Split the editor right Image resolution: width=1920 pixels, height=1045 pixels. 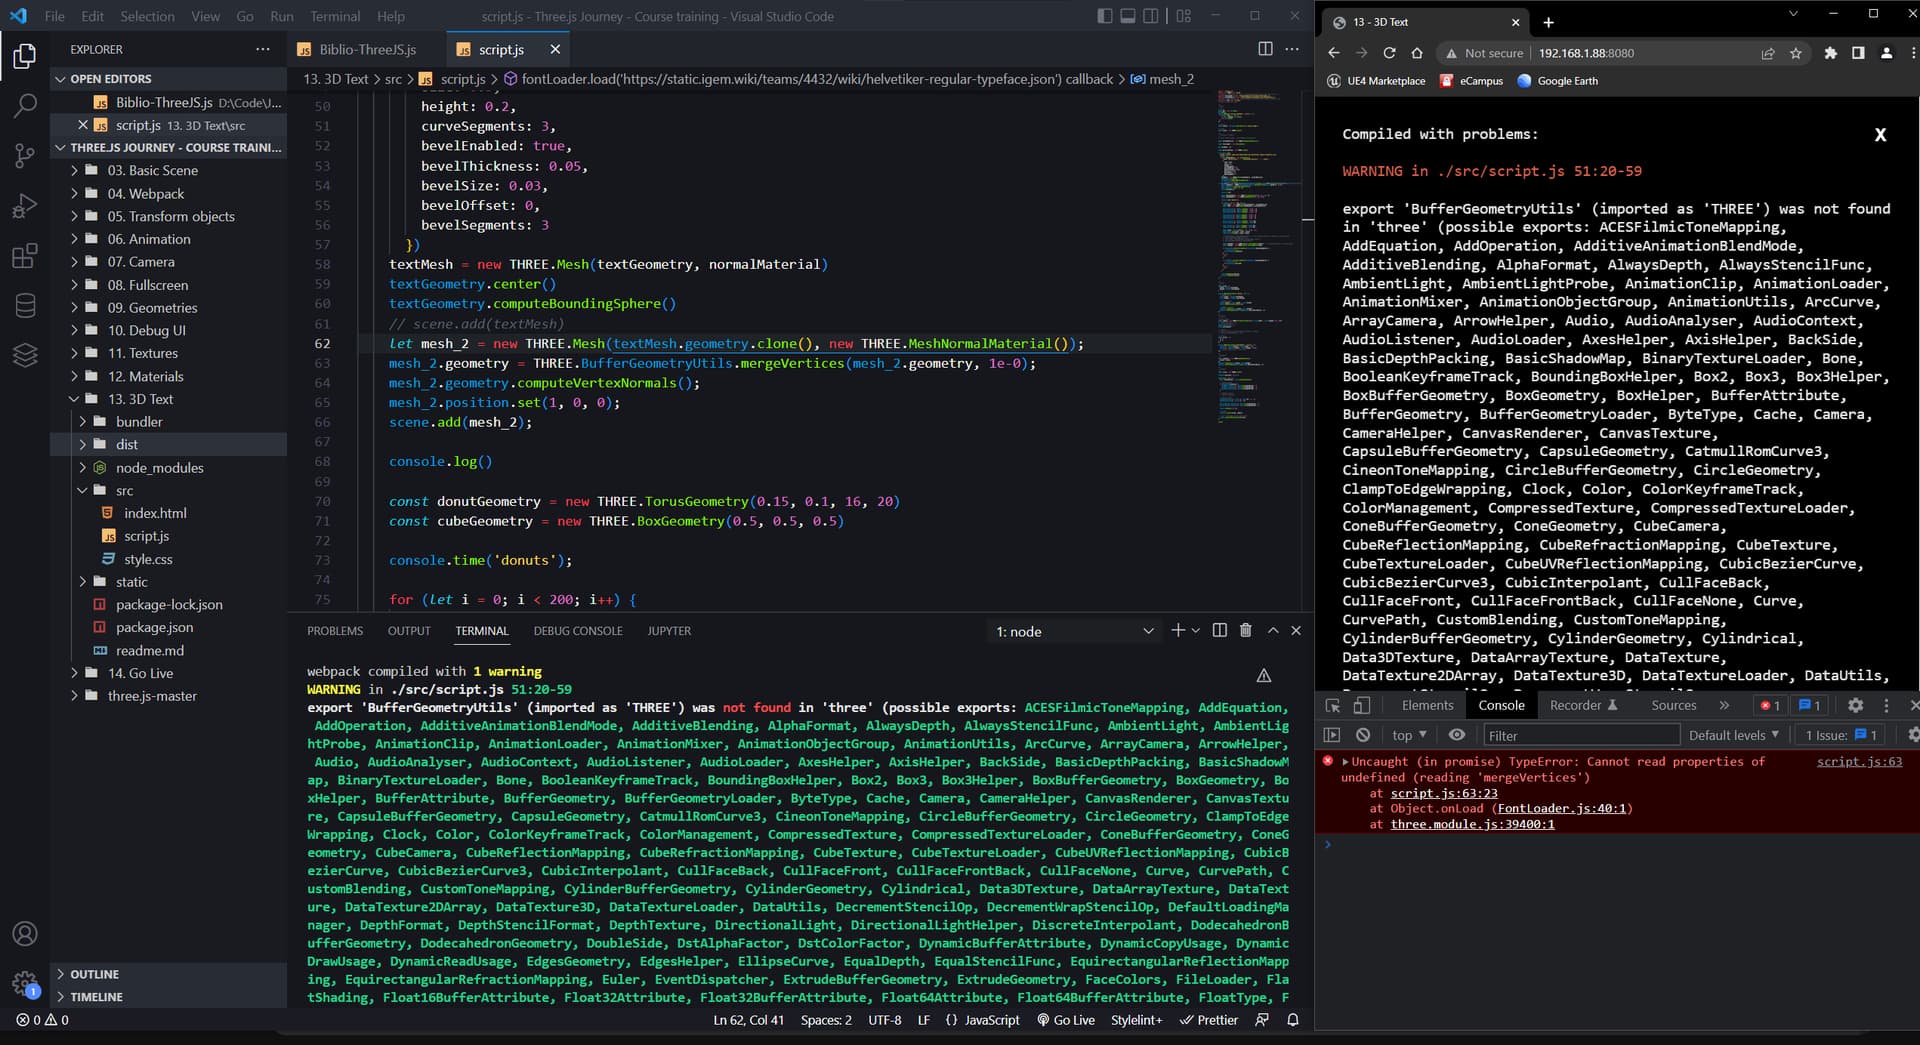pos(1265,49)
